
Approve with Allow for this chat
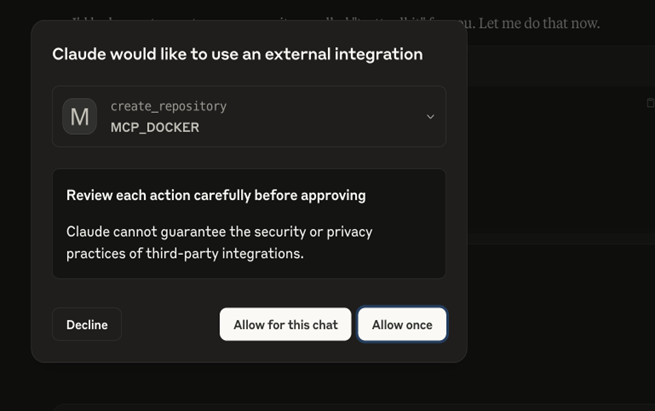pyautogui.click(x=285, y=324)
